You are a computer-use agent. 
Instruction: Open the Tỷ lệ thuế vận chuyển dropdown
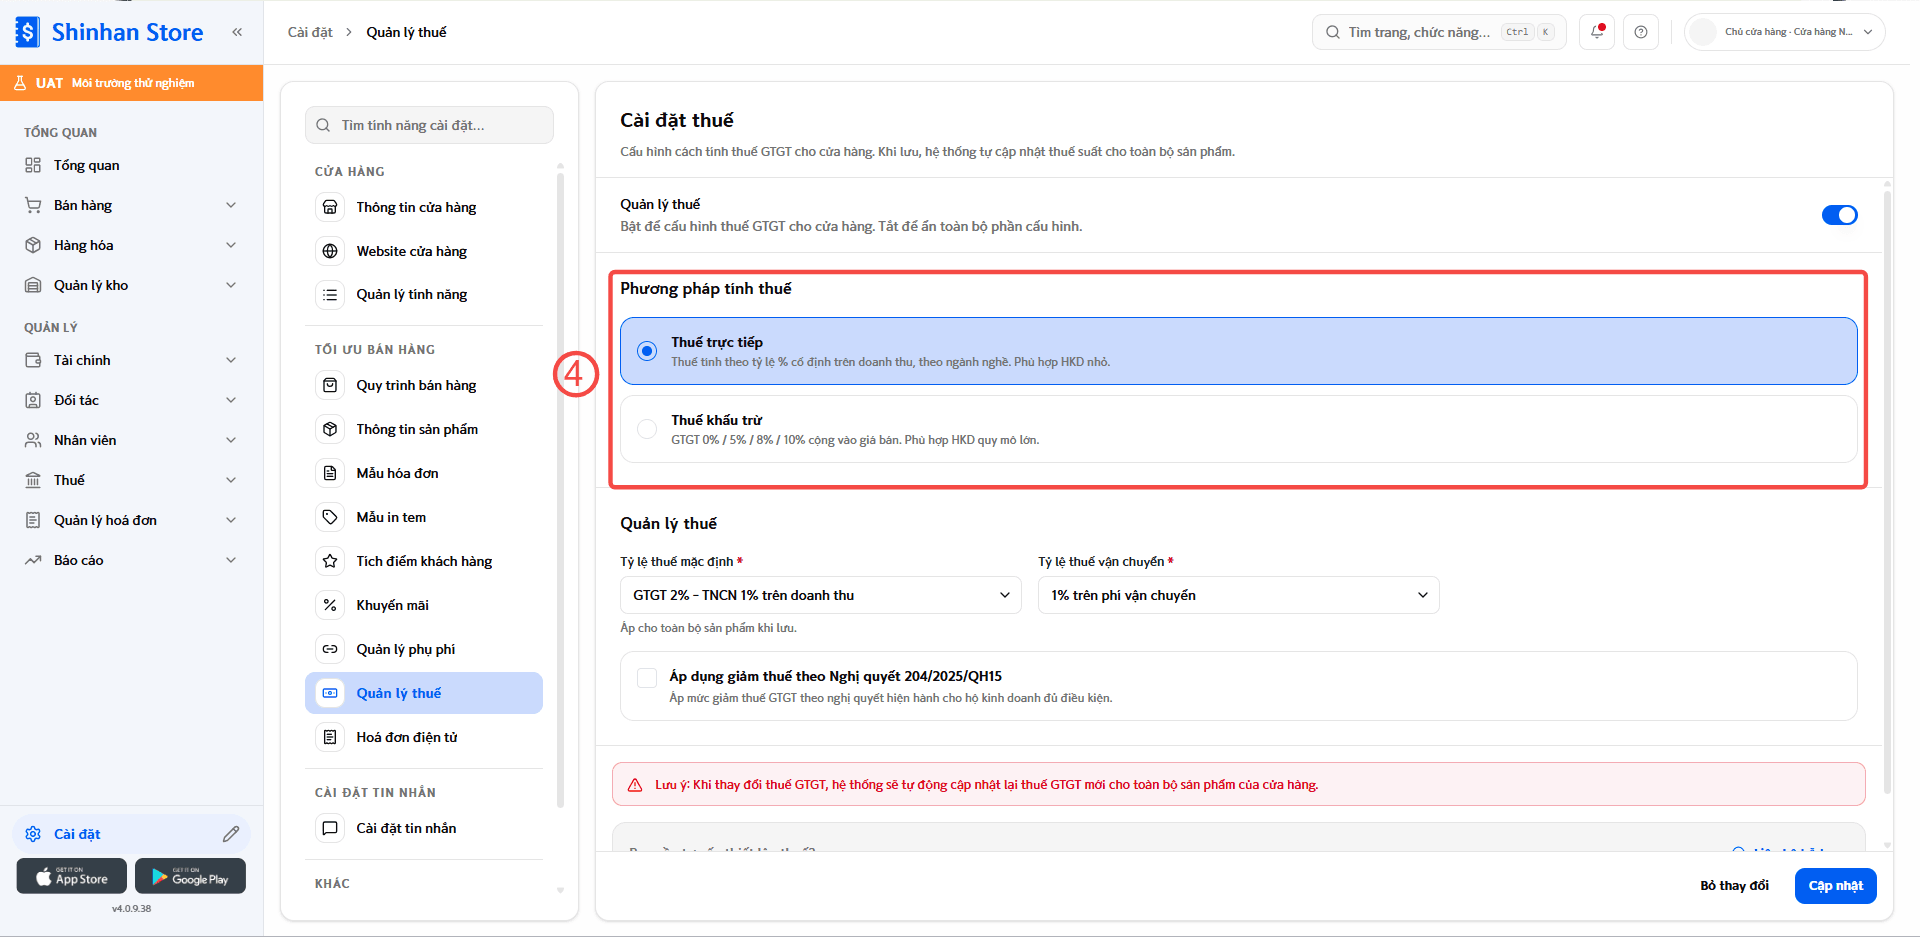pos(1239,595)
